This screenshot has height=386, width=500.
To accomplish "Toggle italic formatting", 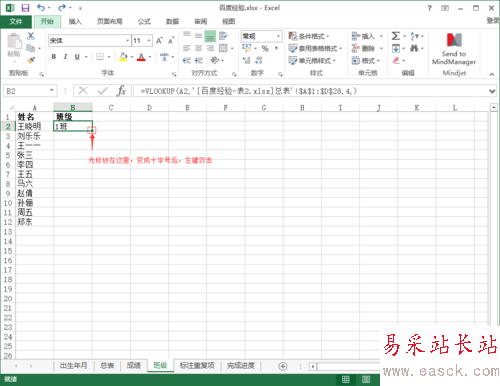I will point(65,57).
